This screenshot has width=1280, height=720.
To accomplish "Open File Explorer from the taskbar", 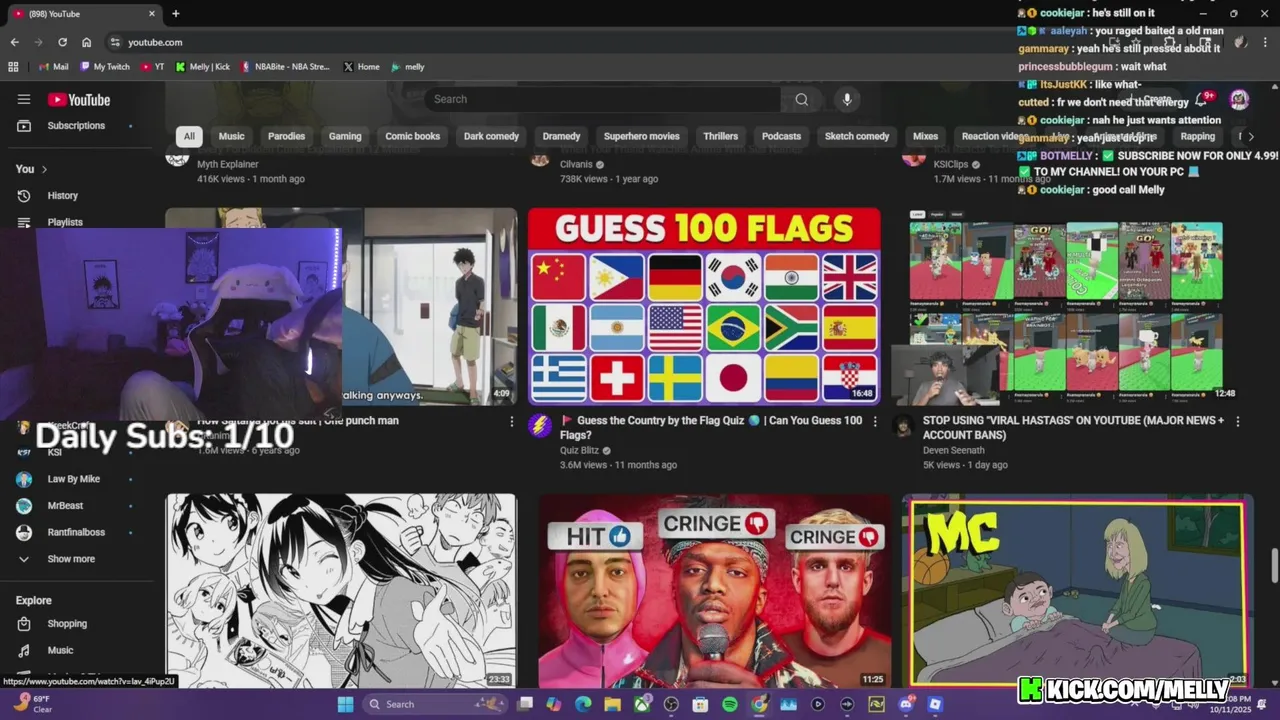I will tap(612, 704).
